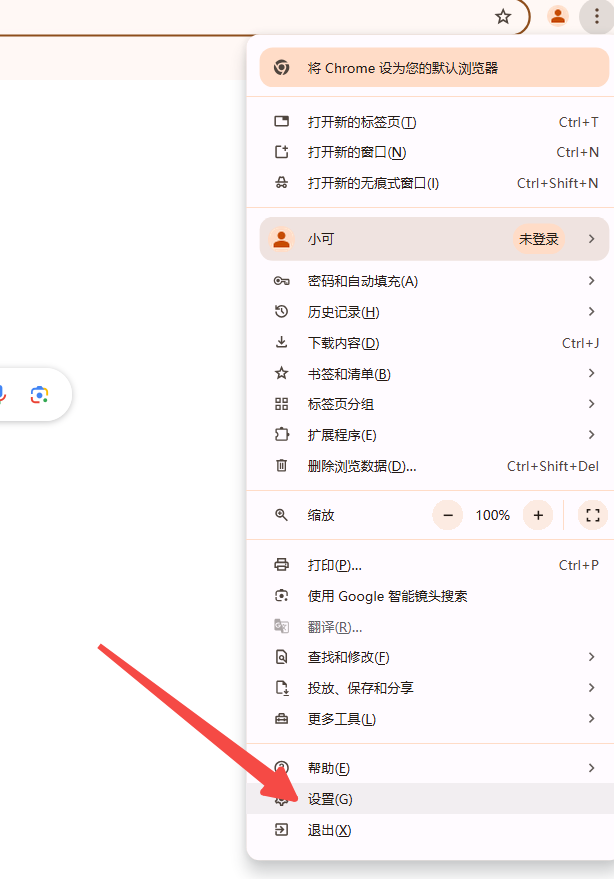This screenshot has height=879, width=614.
Task: Open the profile avatar button in toolbar
Action: pyautogui.click(x=558, y=16)
